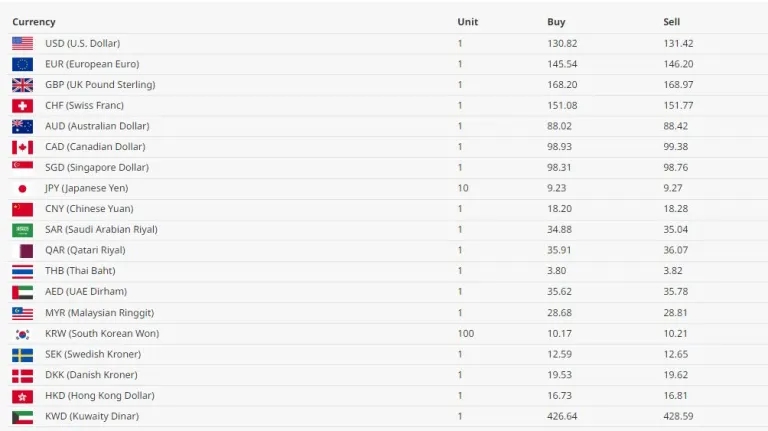Click the South Korean flag icon
The image size is (768, 431).
[22, 333]
